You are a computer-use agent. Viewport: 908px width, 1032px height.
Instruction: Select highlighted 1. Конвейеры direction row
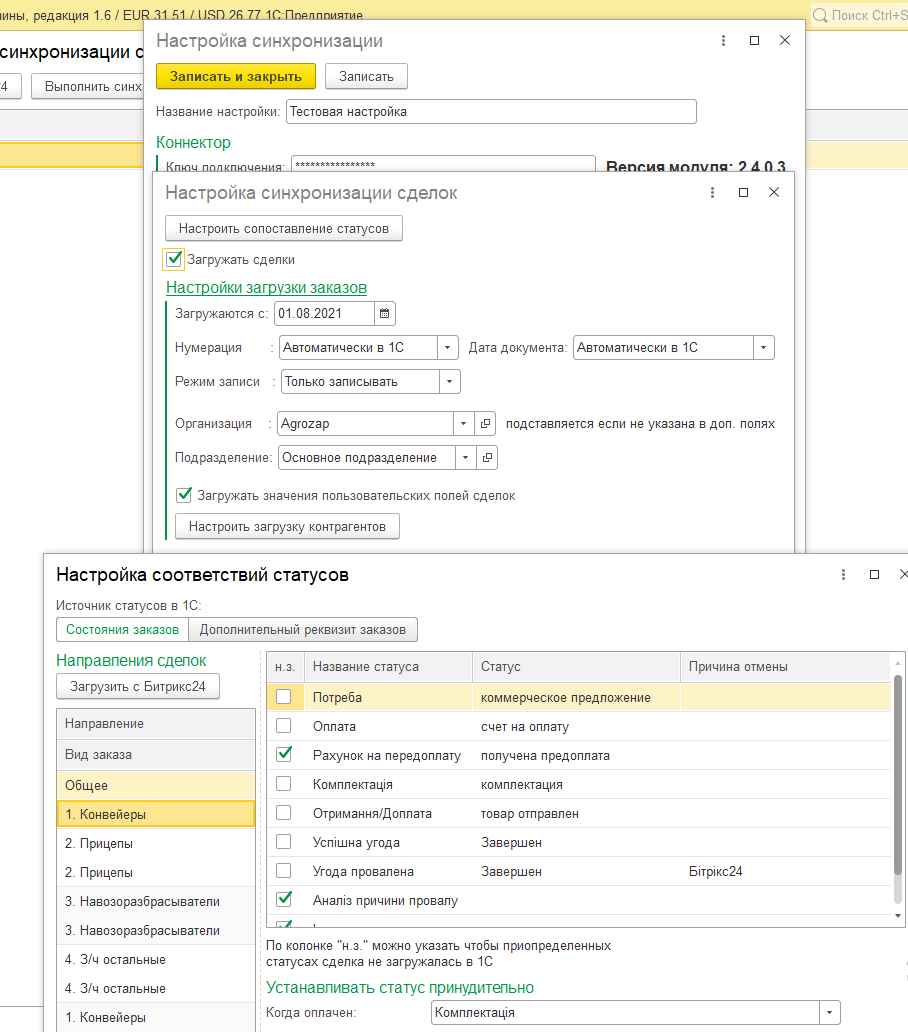click(156, 814)
